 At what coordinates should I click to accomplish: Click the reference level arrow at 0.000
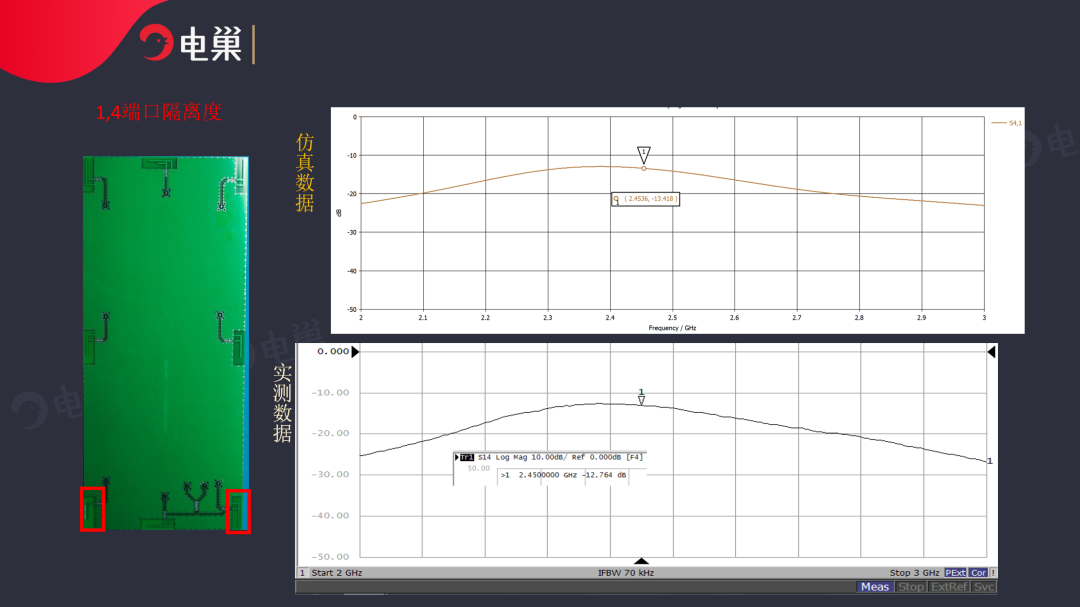click(x=355, y=351)
